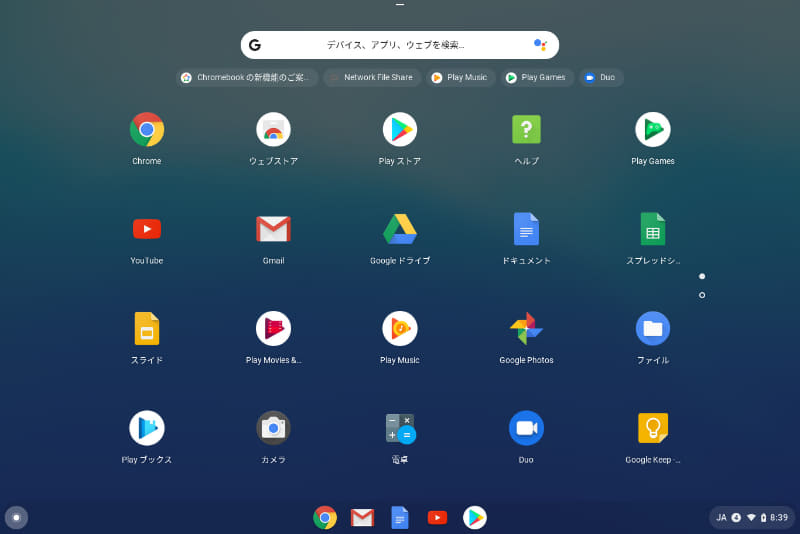Viewport: 800px width, 534px height.
Task: Launch the Play ストア app in grid
Action: [400, 130]
